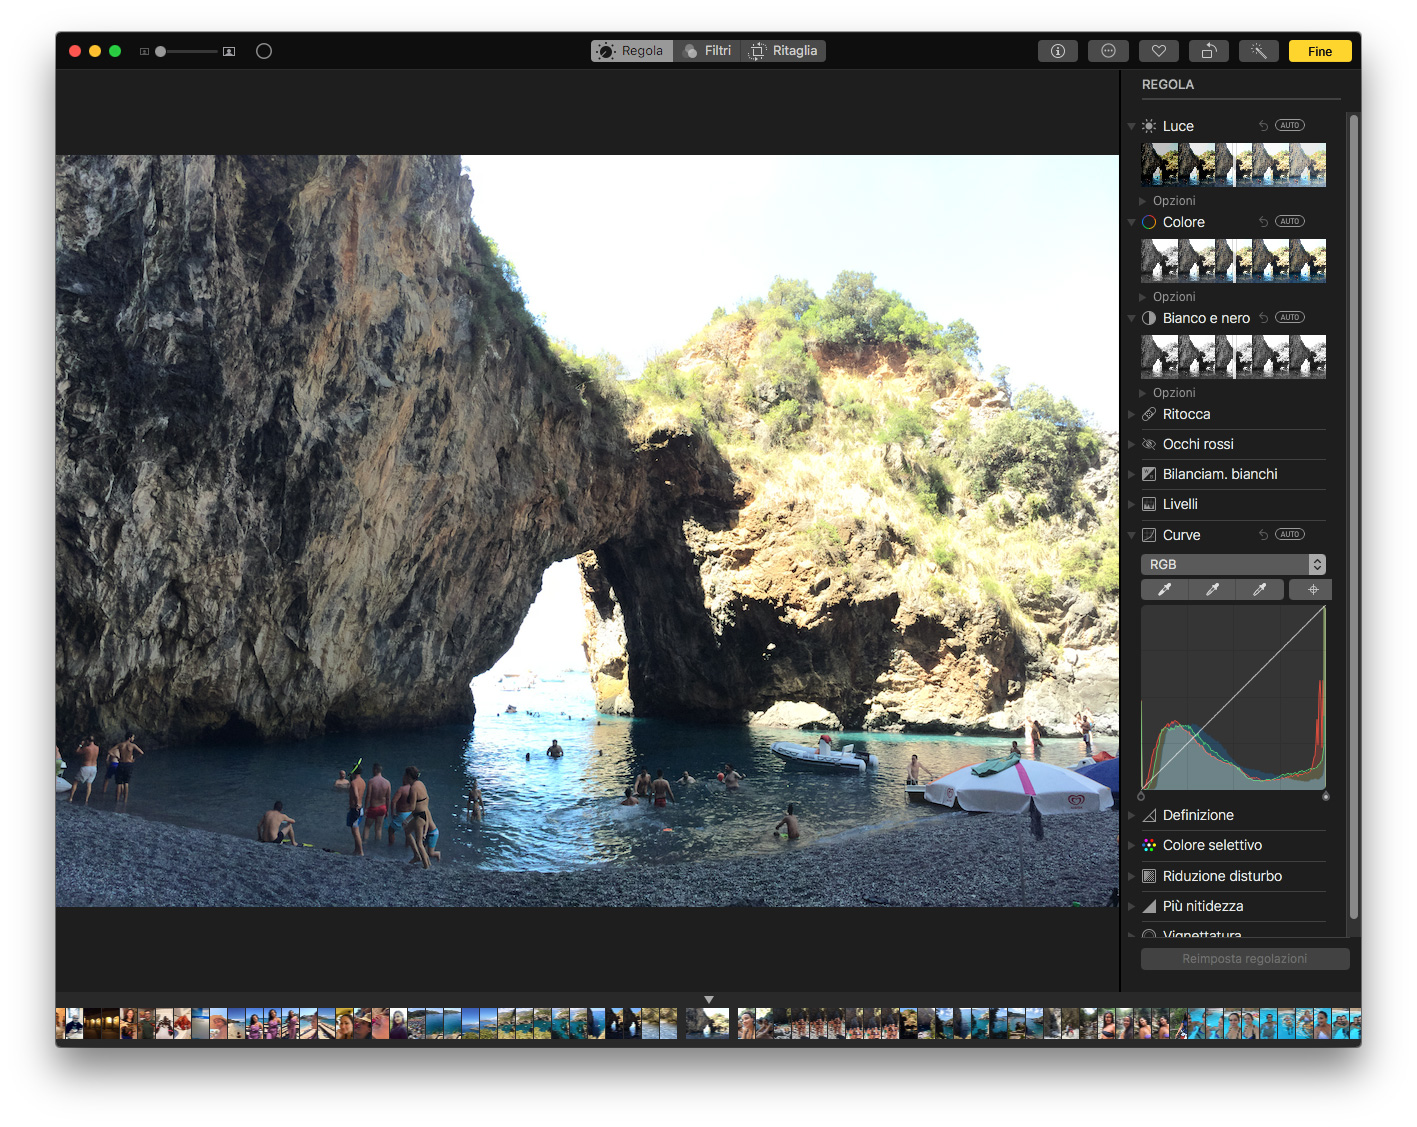The image size is (1417, 1127).
Task: Switch to the Filtri tab
Action: point(708,51)
